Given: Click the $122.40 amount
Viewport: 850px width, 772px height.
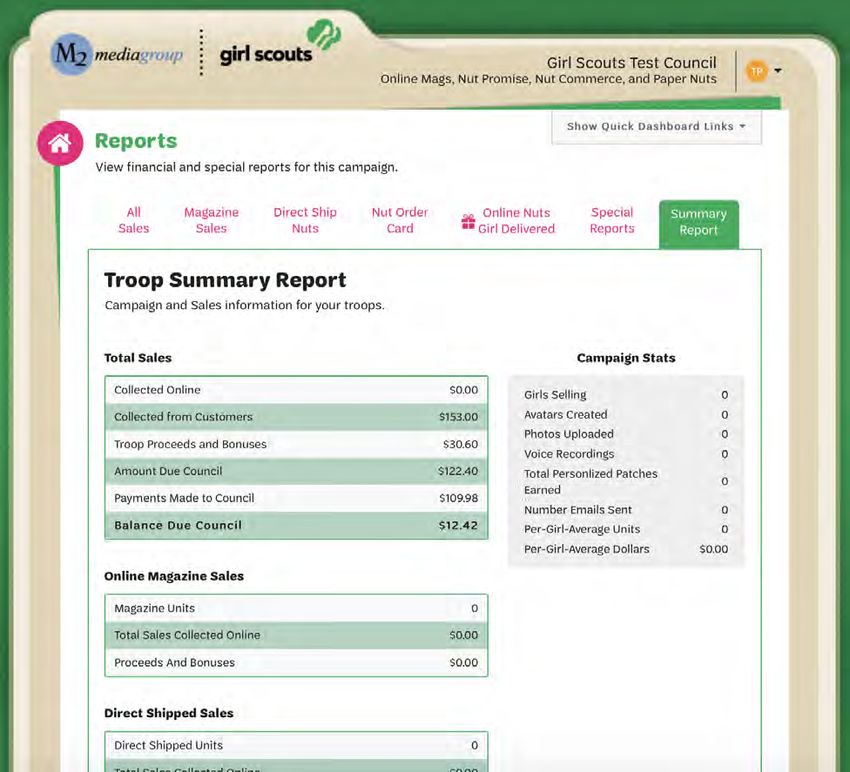Looking at the screenshot, I should pos(458,471).
